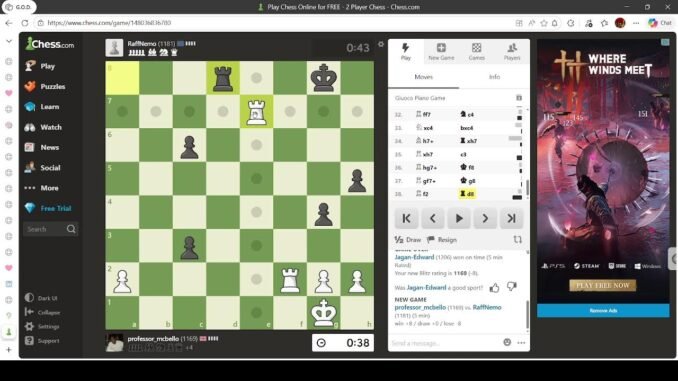Image resolution: width=678 pixels, height=381 pixels.
Task: Click the Chess.com logo
Action: 50,44
